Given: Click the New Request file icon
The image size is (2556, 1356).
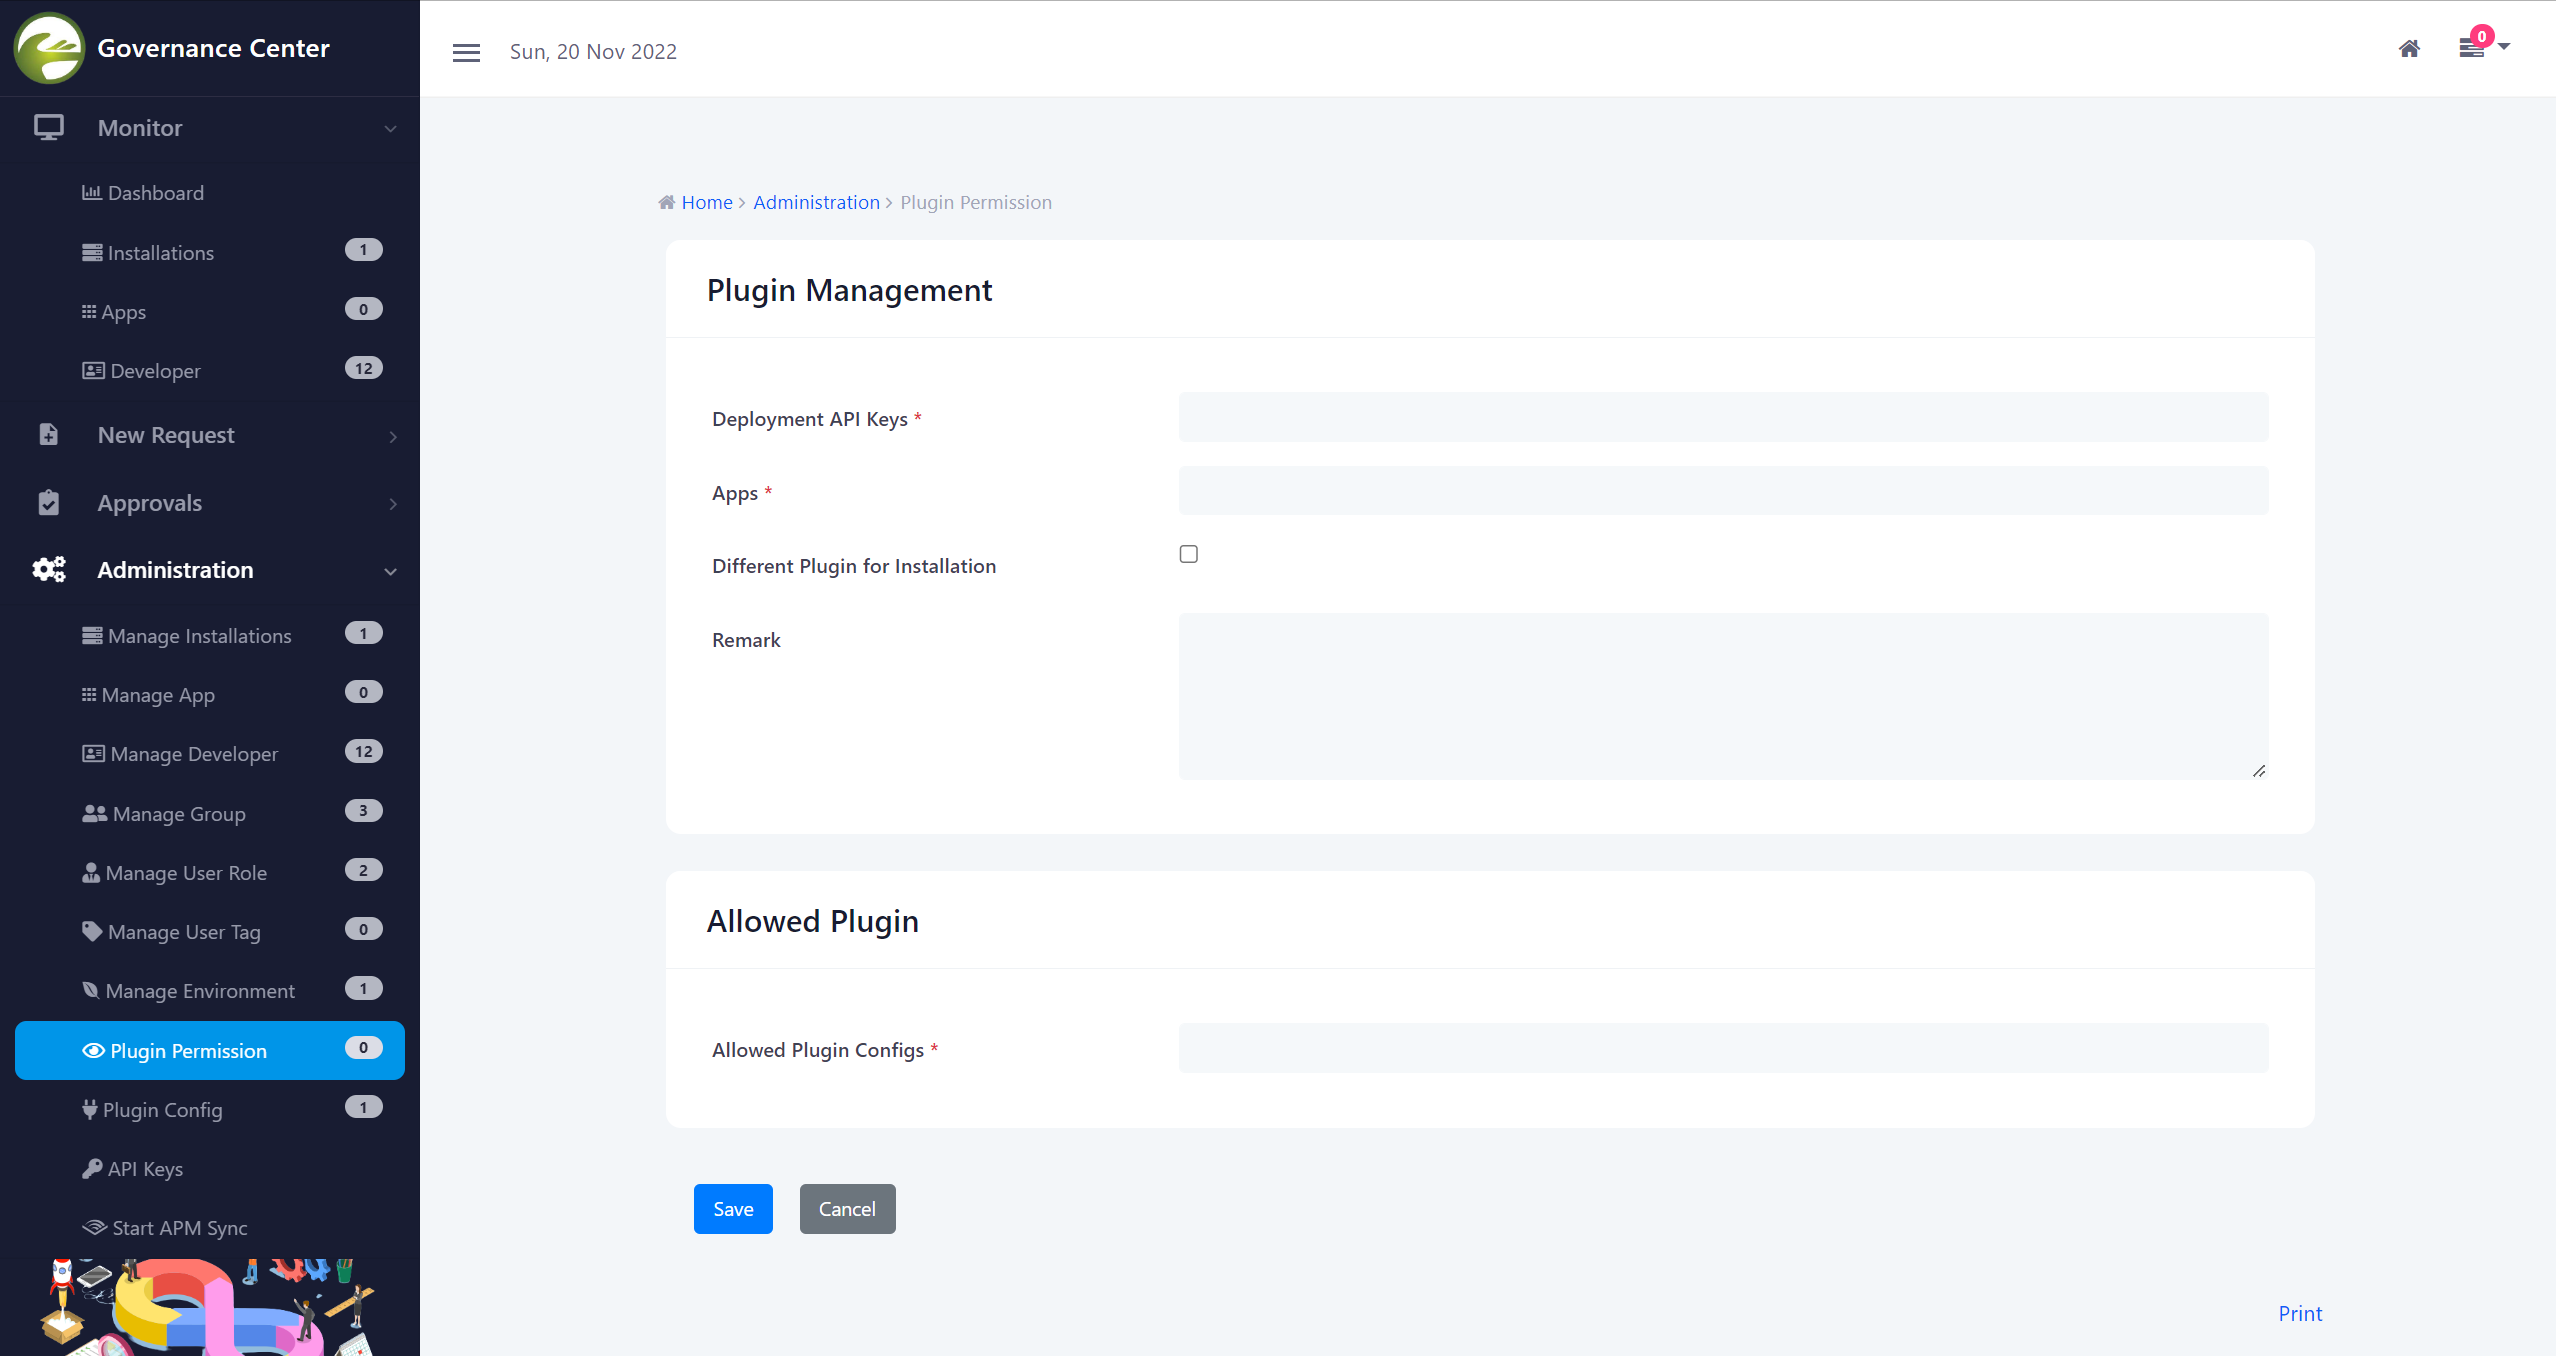Looking at the screenshot, I should [x=48, y=435].
